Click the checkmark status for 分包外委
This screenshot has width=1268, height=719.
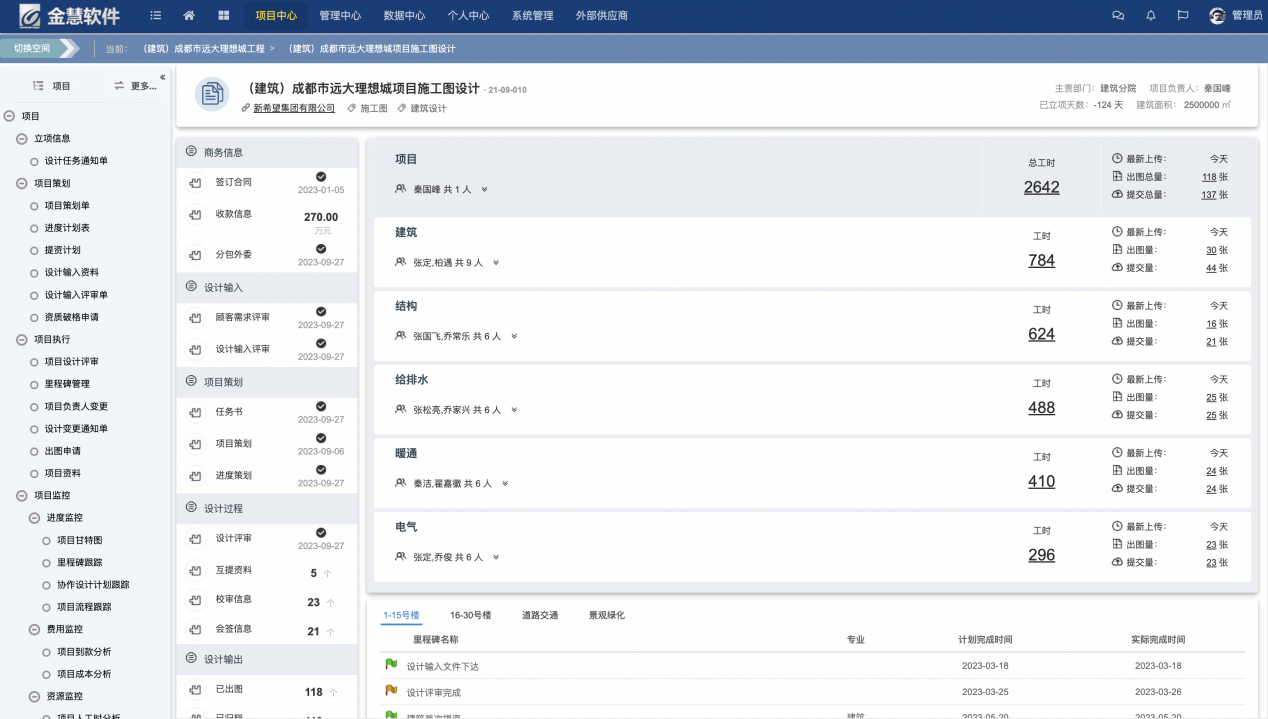[321, 249]
